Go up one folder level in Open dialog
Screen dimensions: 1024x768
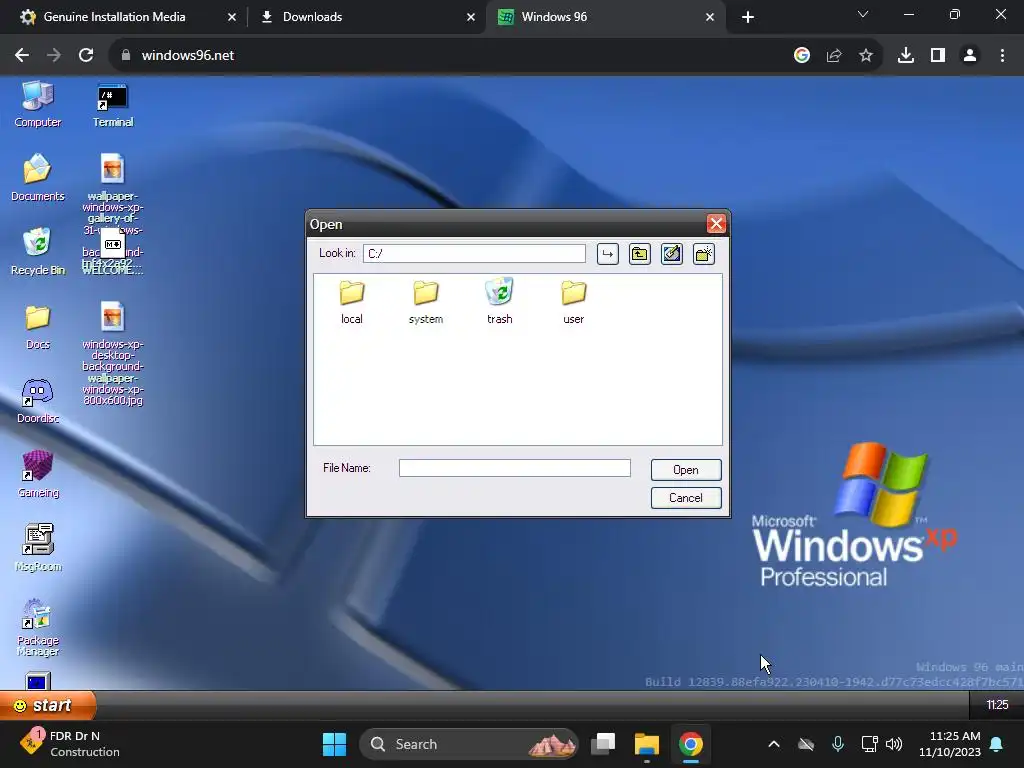coord(639,254)
